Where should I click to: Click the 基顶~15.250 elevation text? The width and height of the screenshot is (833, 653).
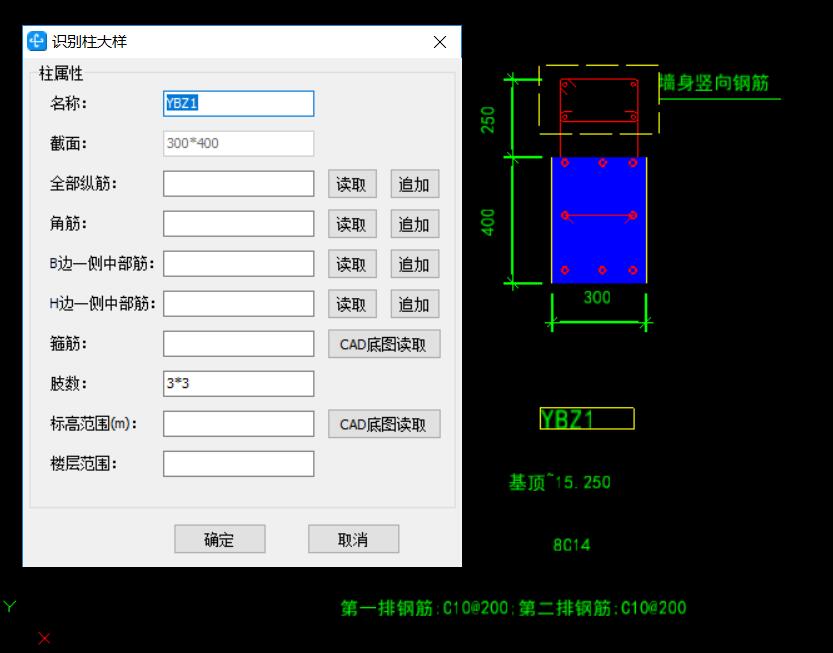(x=559, y=482)
